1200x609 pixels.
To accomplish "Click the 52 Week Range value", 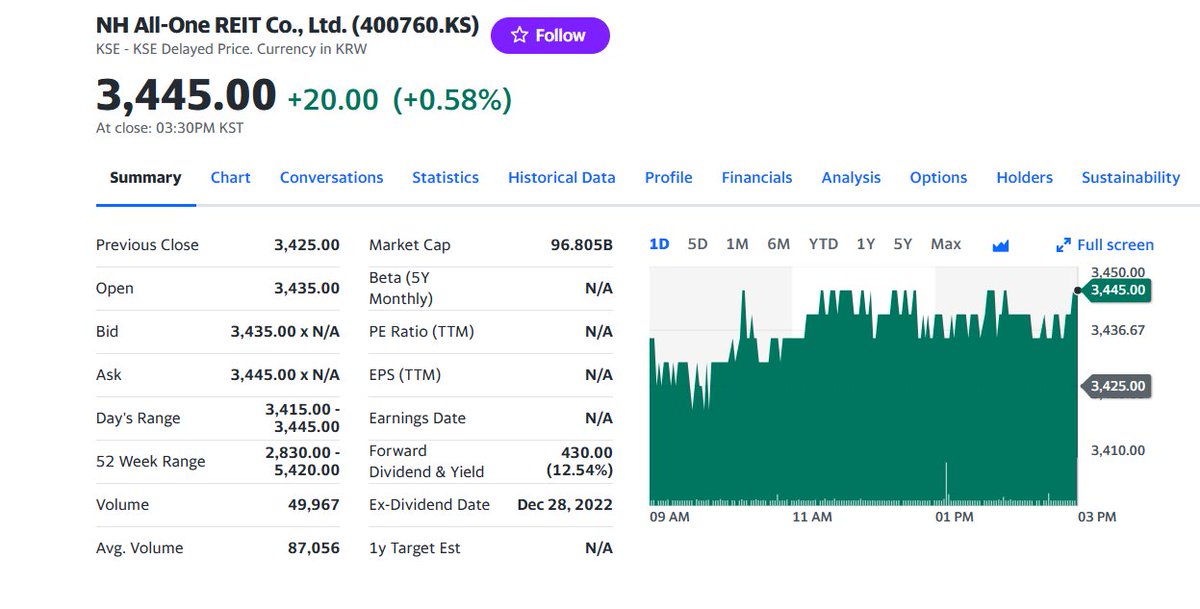I will 302,461.
